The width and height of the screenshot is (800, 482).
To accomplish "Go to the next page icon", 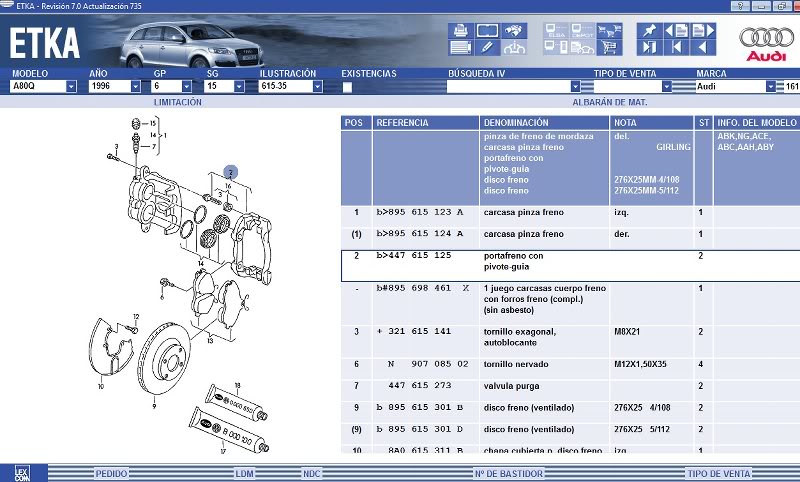I will [x=704, y=30].
